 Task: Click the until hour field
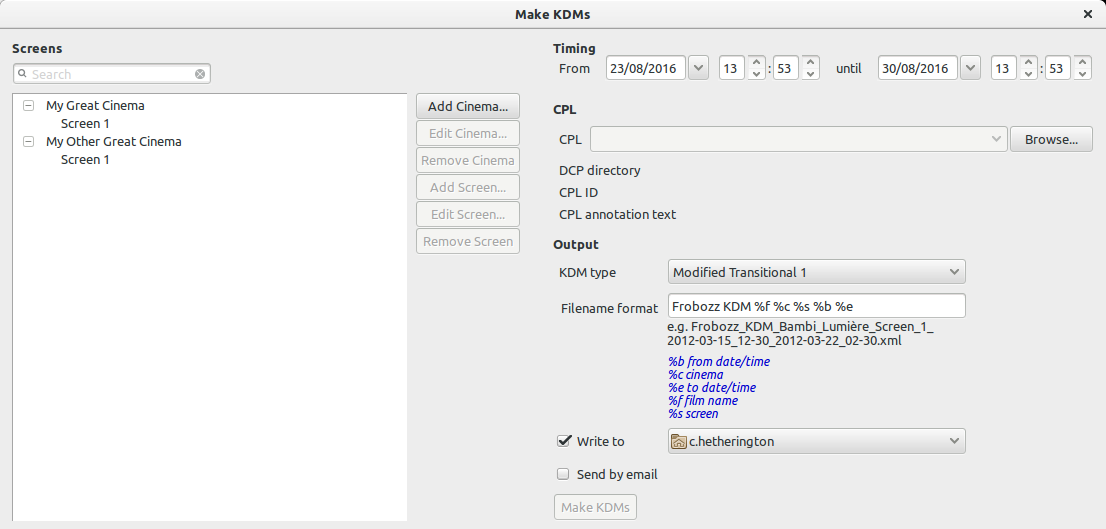[1004, 68]
